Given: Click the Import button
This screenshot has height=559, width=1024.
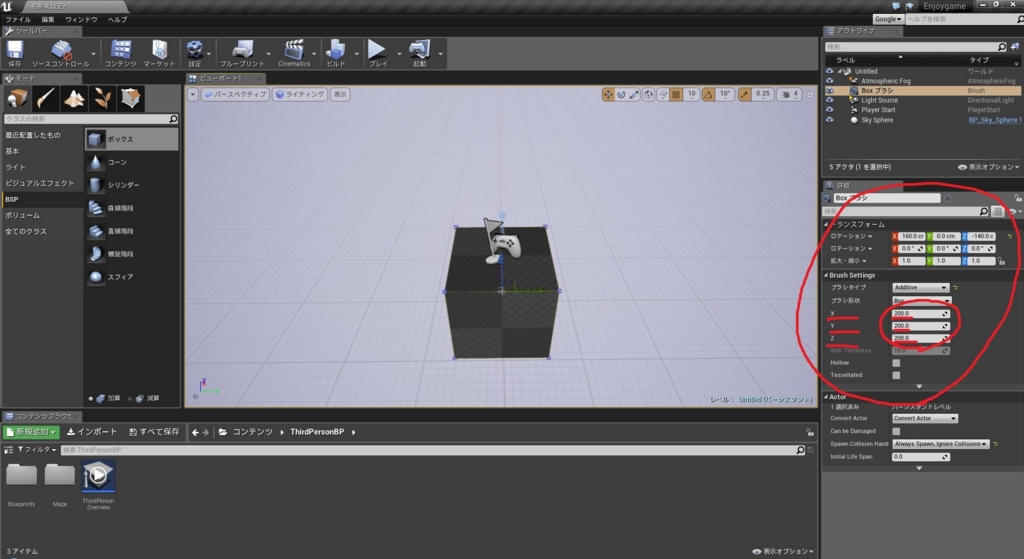Looking at the screenshot, I should tap(92, 432).
